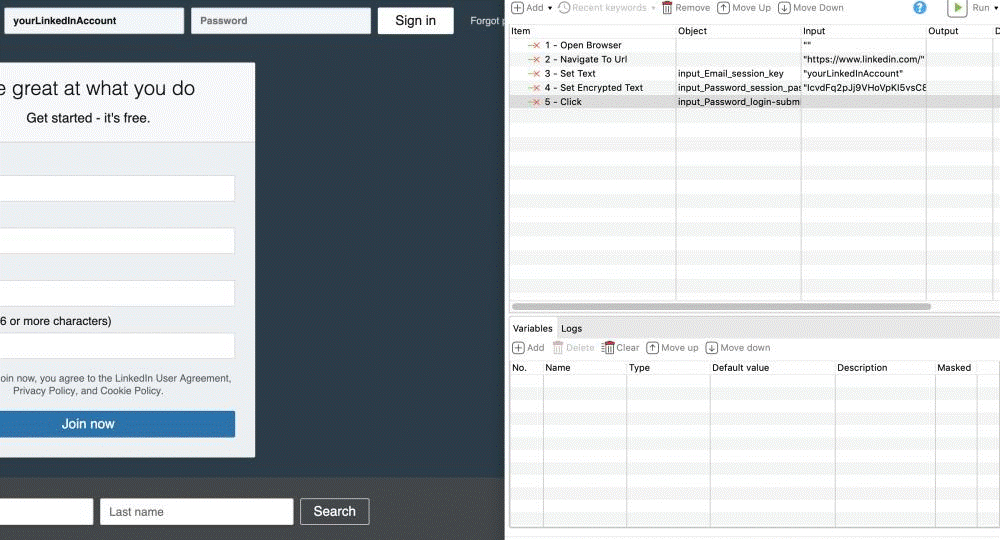Click the step 5 Click keyword icon
The height and width of the screenshot is (540, 1000).
(x=534, y=102)
